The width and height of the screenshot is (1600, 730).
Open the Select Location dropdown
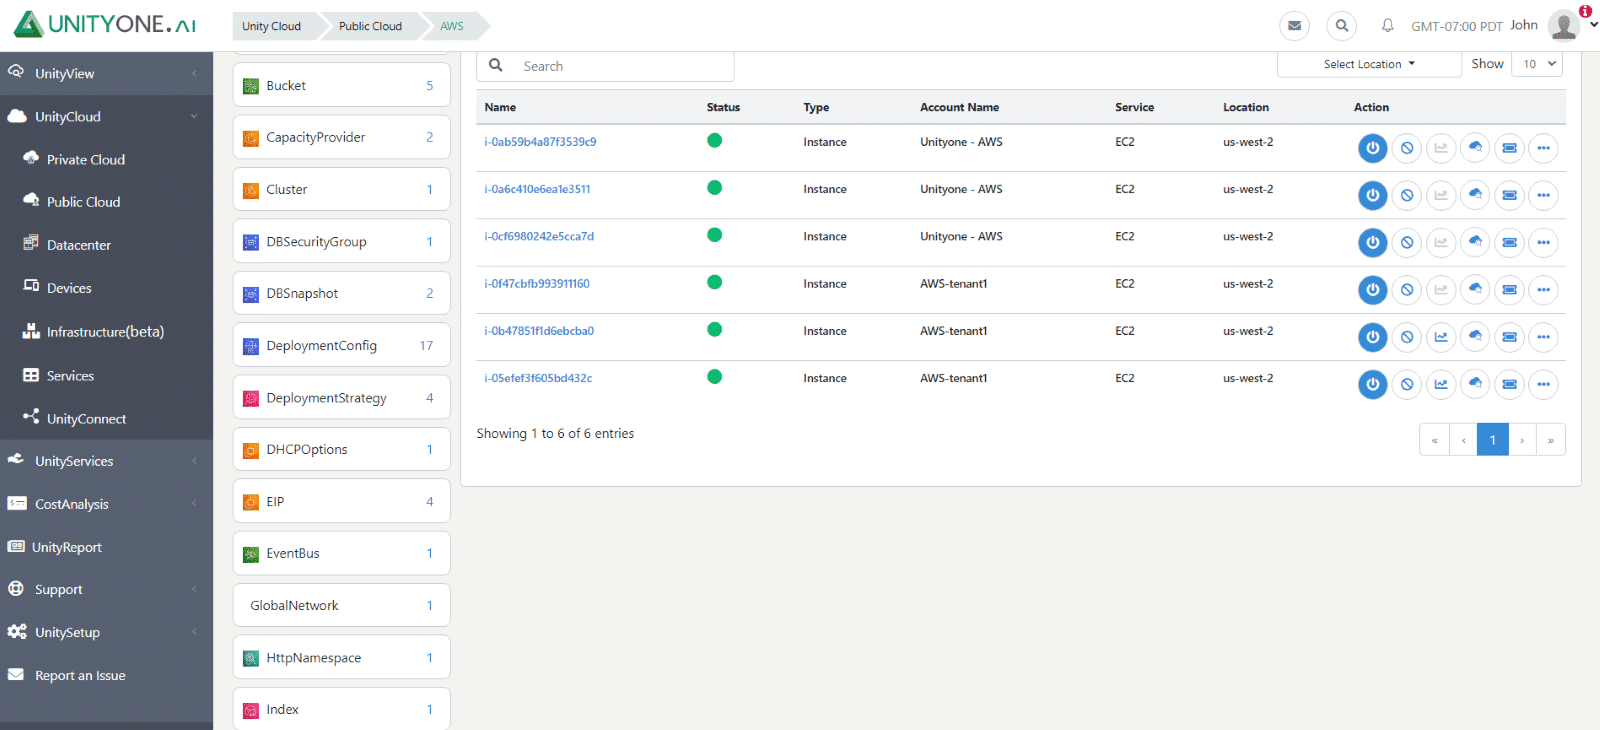click(x=1369, y=64)
